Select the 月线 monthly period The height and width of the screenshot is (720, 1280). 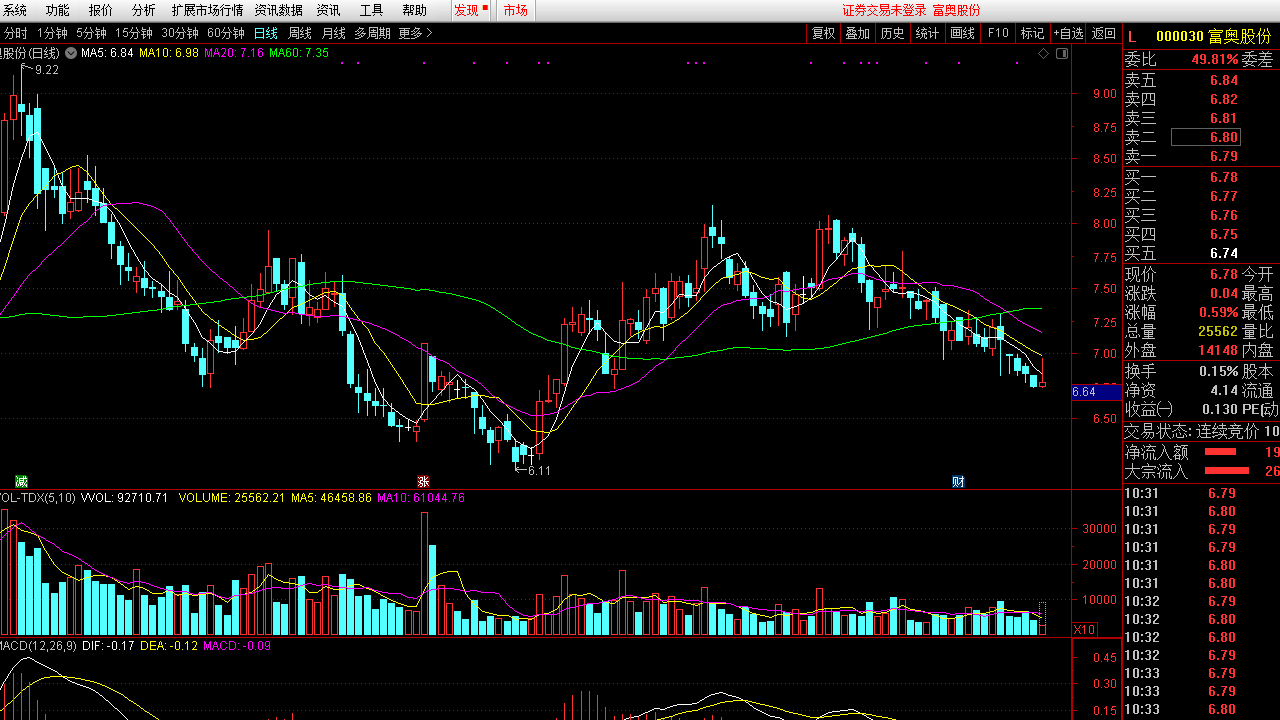[x=333, y=33]
